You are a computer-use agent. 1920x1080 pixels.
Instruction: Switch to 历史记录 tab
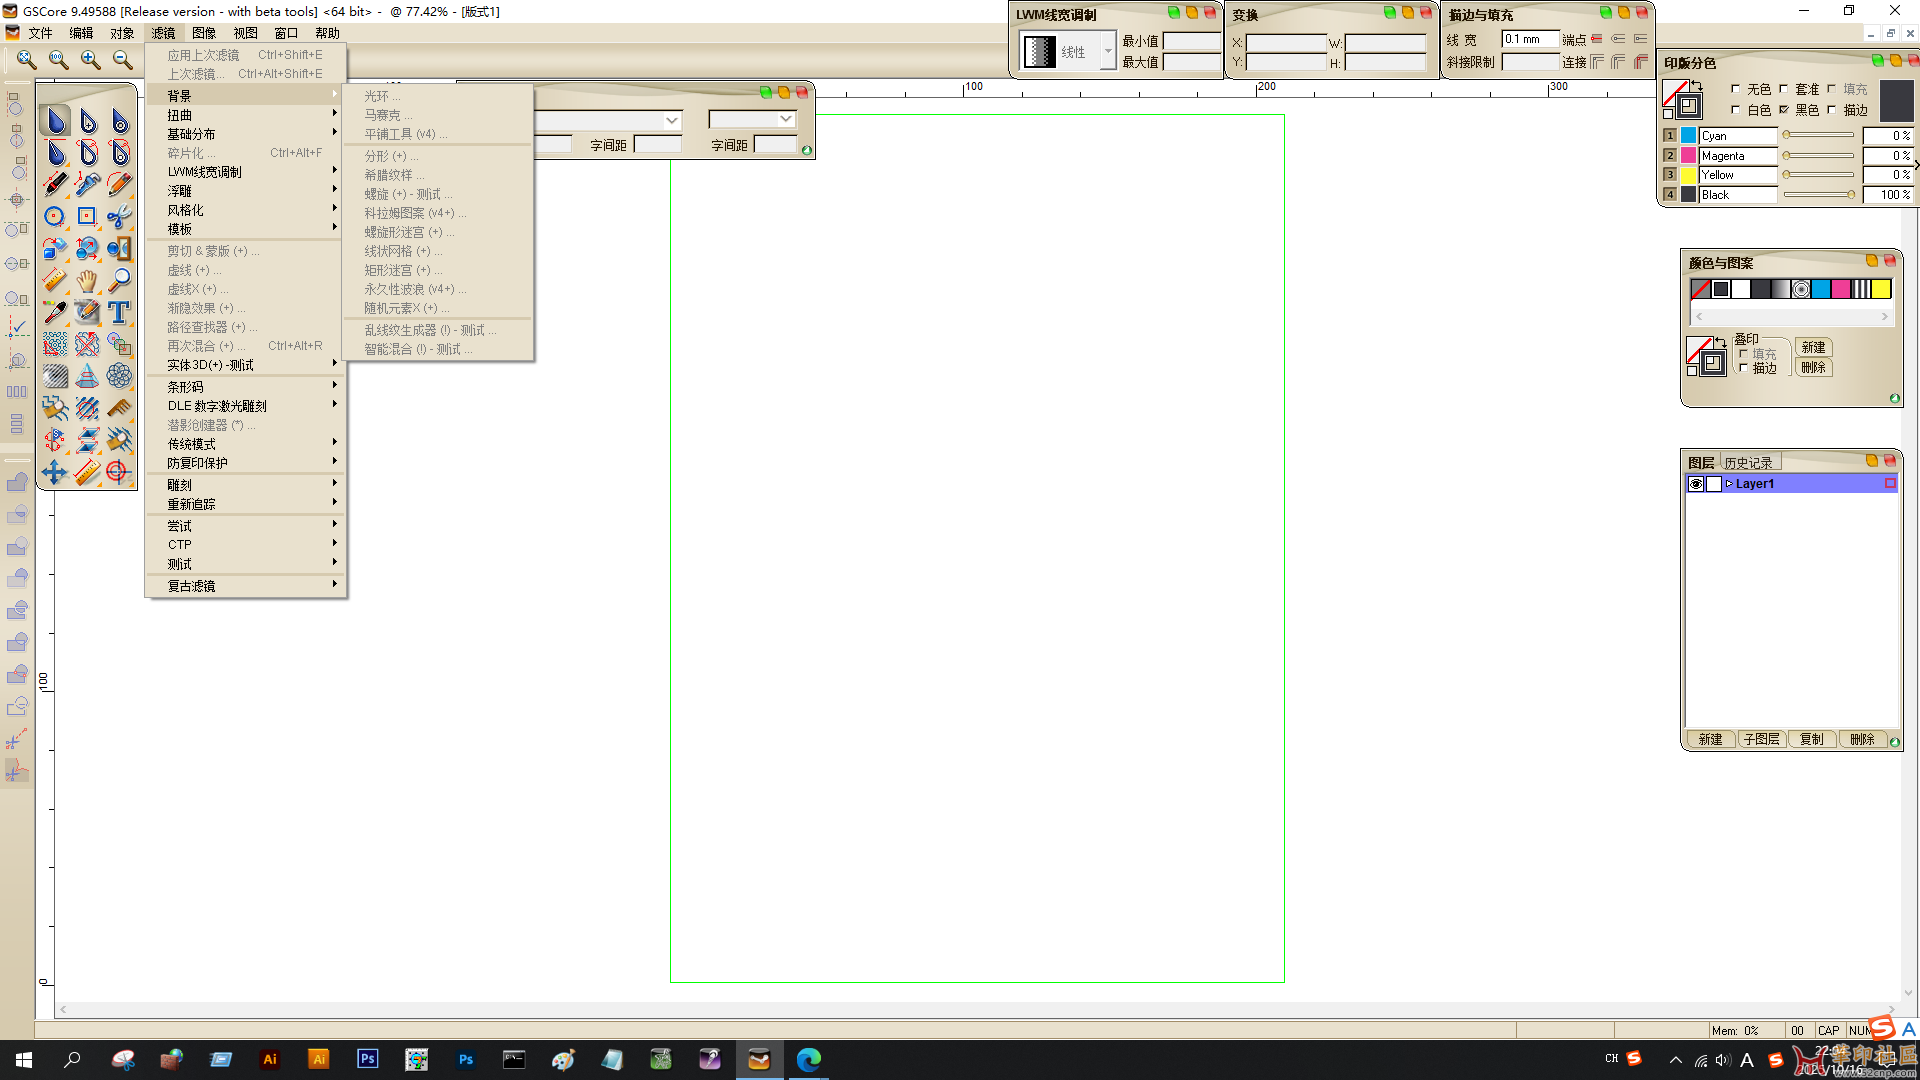pos(1748,463)
